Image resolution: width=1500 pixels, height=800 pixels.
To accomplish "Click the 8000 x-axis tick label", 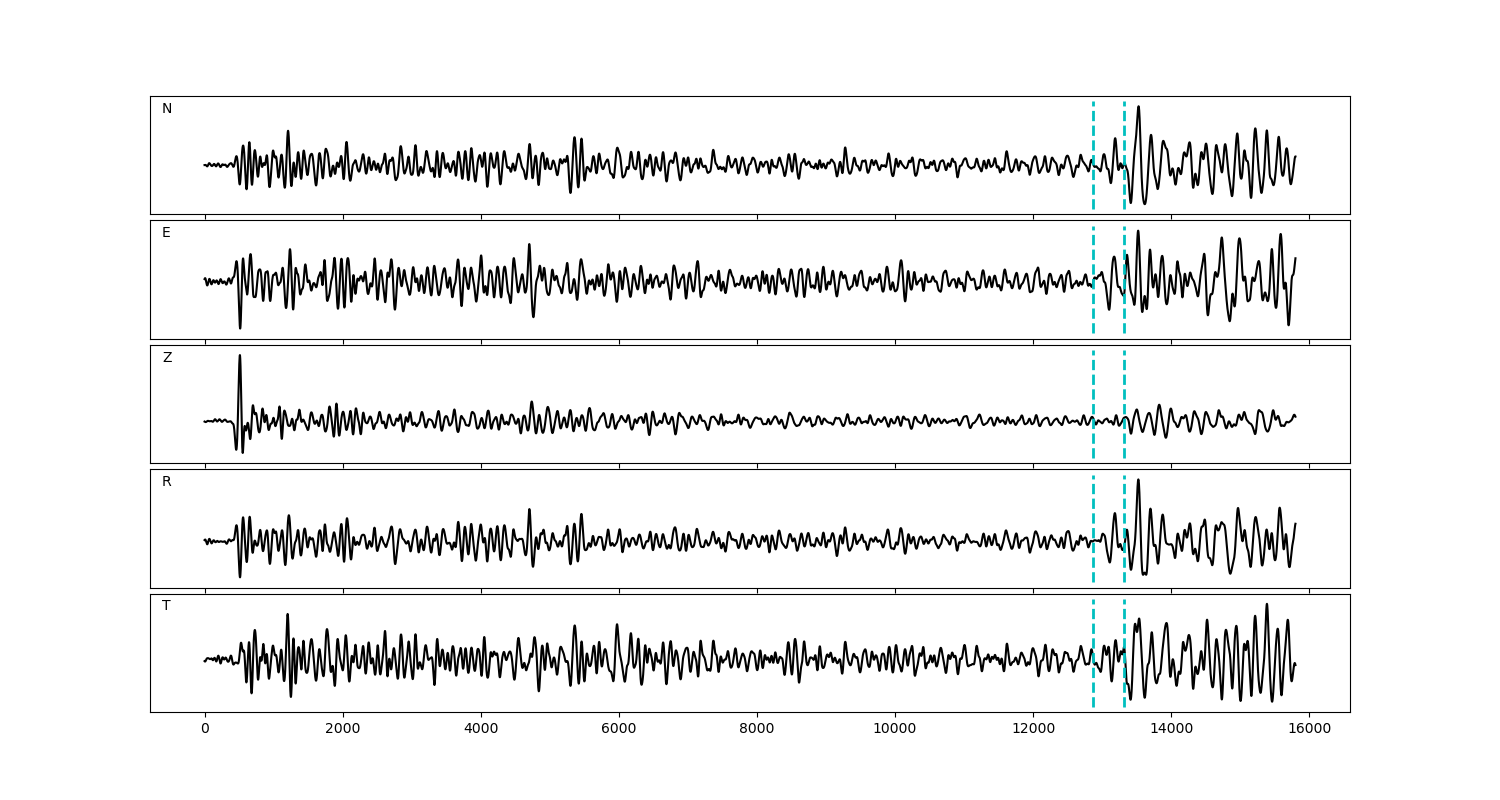I will coord(757,730).
